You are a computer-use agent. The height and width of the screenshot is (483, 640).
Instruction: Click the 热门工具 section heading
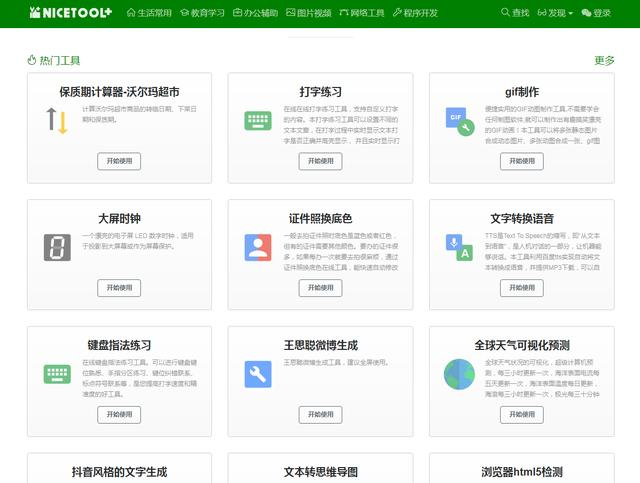60,60
